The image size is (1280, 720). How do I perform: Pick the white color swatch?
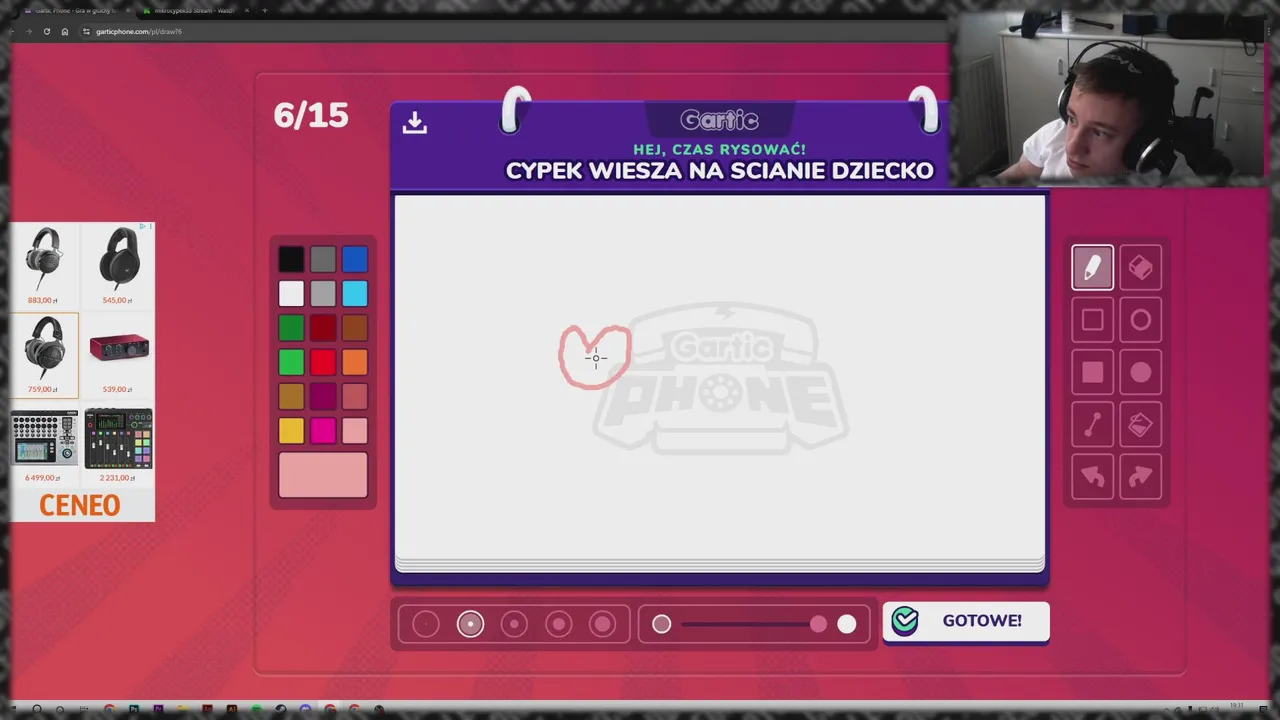click(291, 294)
